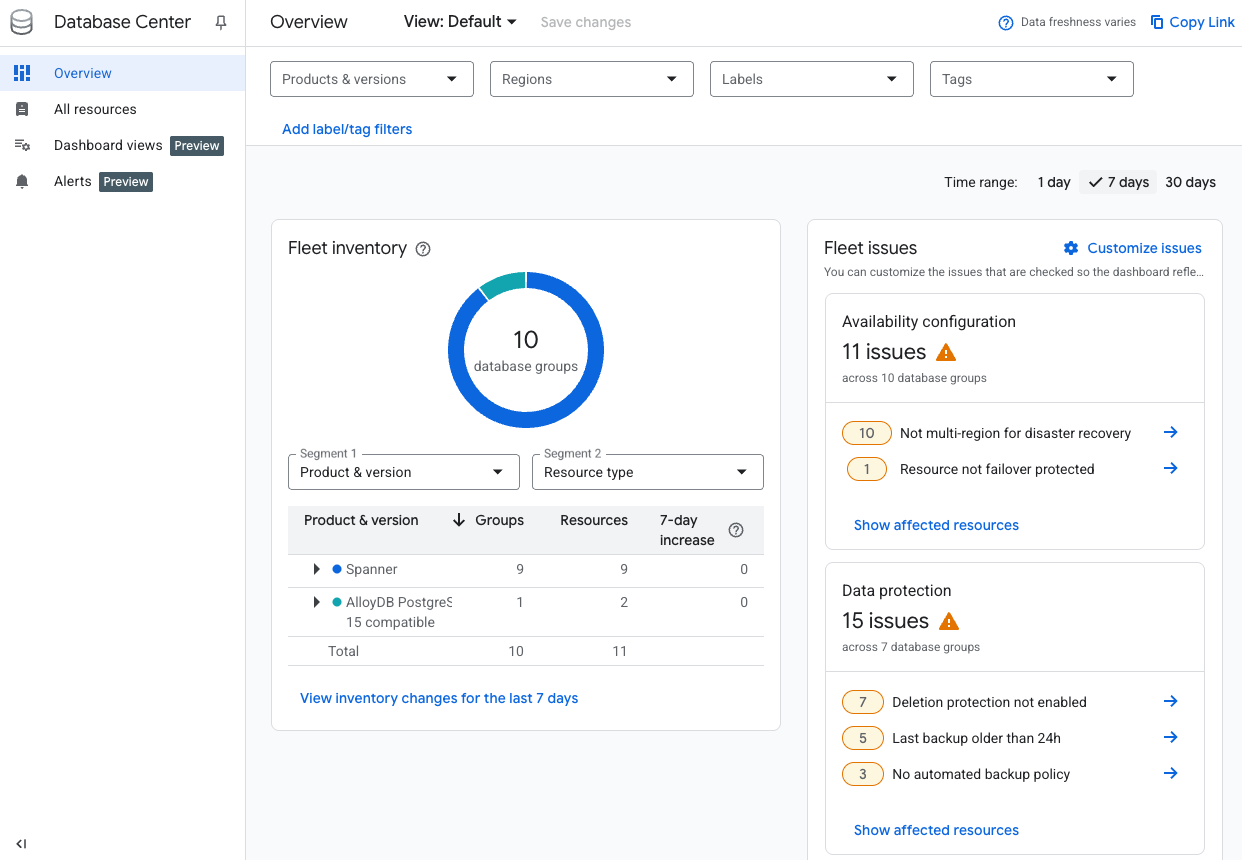
Task: Select the 30 days time range
Action: (x=1190, y=182)
